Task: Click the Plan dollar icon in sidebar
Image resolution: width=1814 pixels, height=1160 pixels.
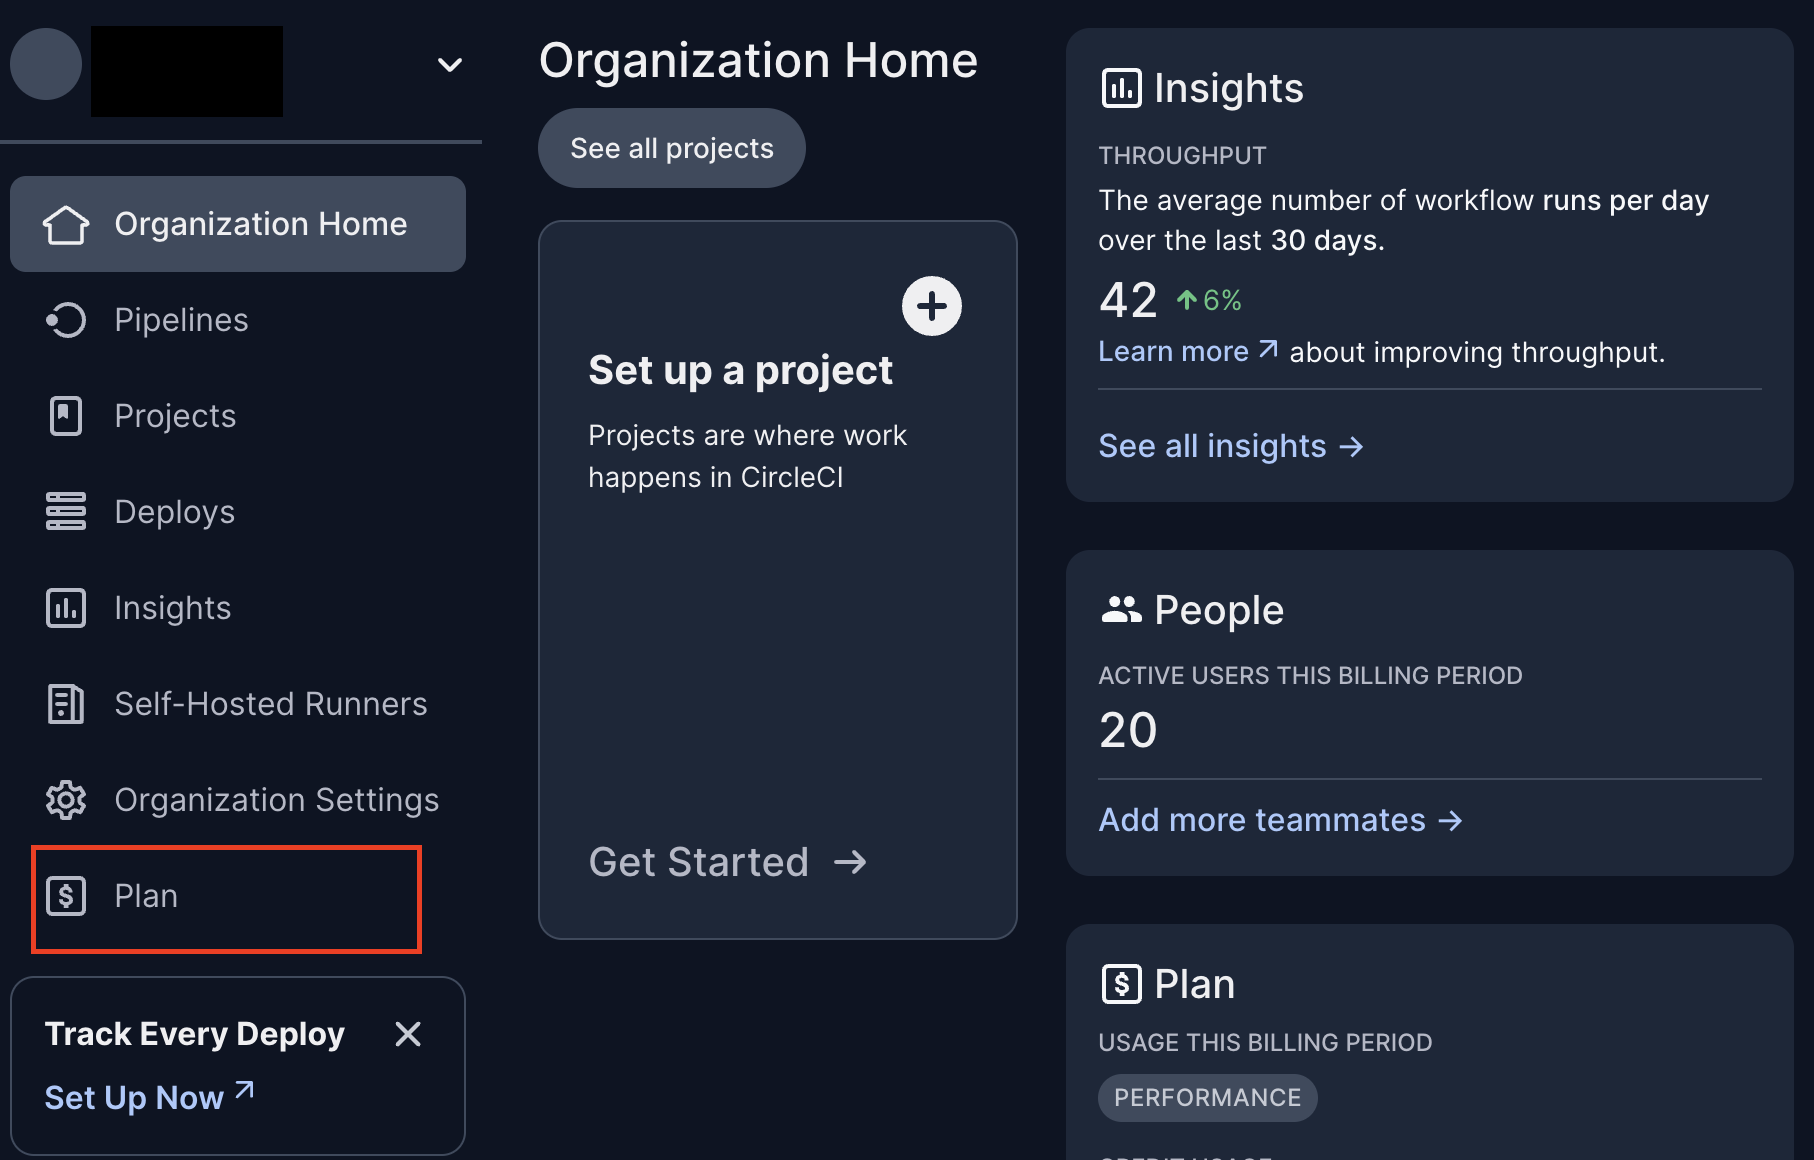Action: (66, 896)
